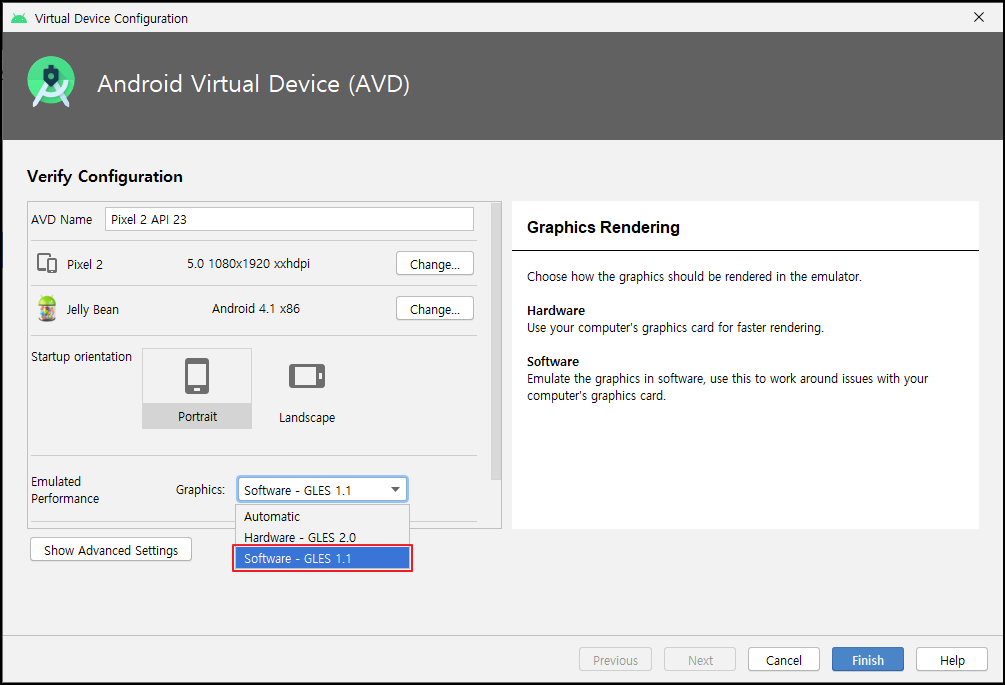Image resolution: width=1005 pixels, height=685 pixels.
Task: Click the 'Pixel 2' device name text
Action: point(85,264)
